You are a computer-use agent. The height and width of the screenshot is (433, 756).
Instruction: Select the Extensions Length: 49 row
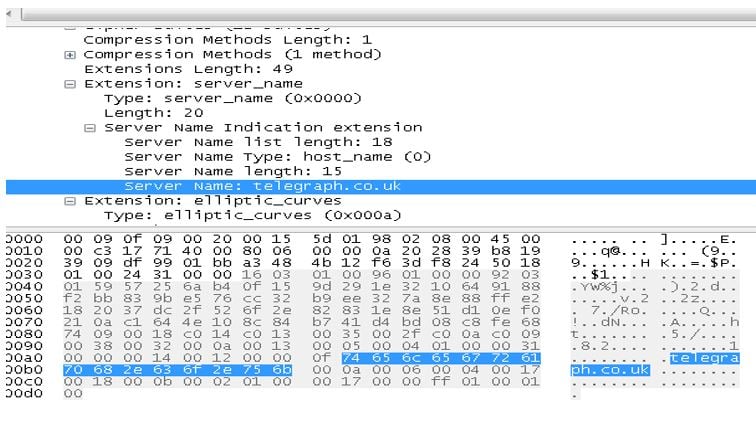pos(189,69)
